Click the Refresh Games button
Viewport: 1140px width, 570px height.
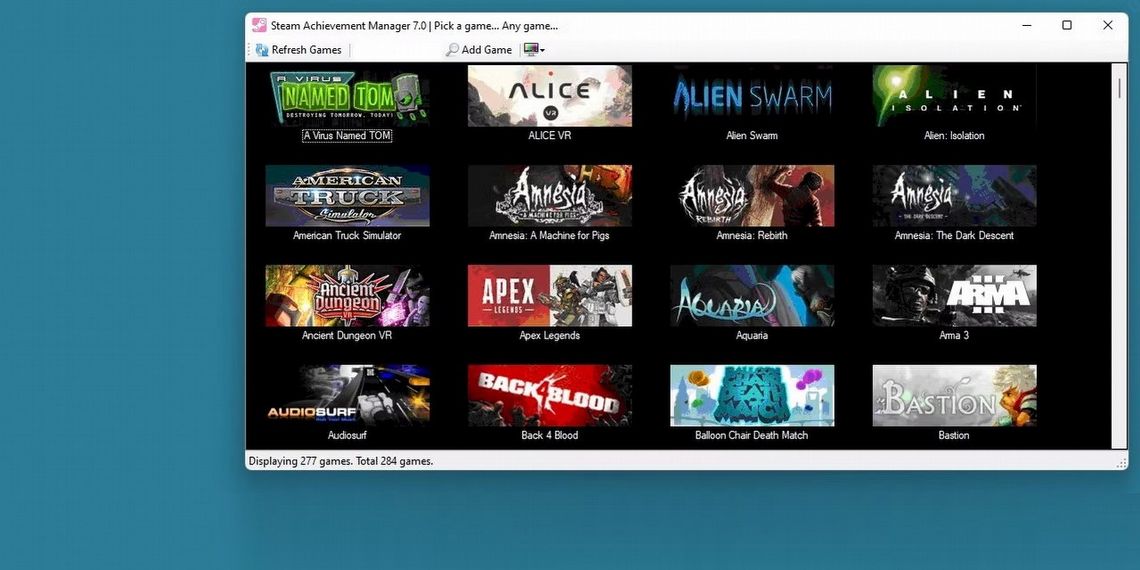click(x=299, y=49)
